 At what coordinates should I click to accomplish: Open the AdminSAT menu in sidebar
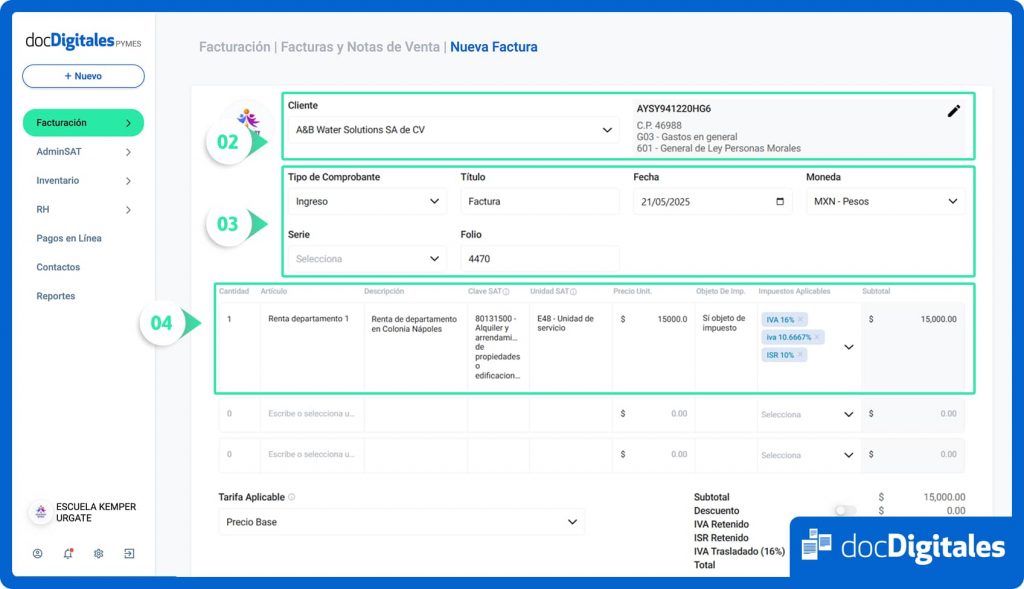pos(83,152)
